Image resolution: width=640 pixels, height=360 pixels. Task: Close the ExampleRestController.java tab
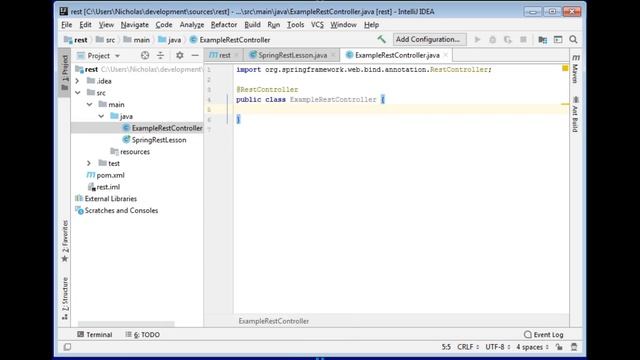point(446,55)
